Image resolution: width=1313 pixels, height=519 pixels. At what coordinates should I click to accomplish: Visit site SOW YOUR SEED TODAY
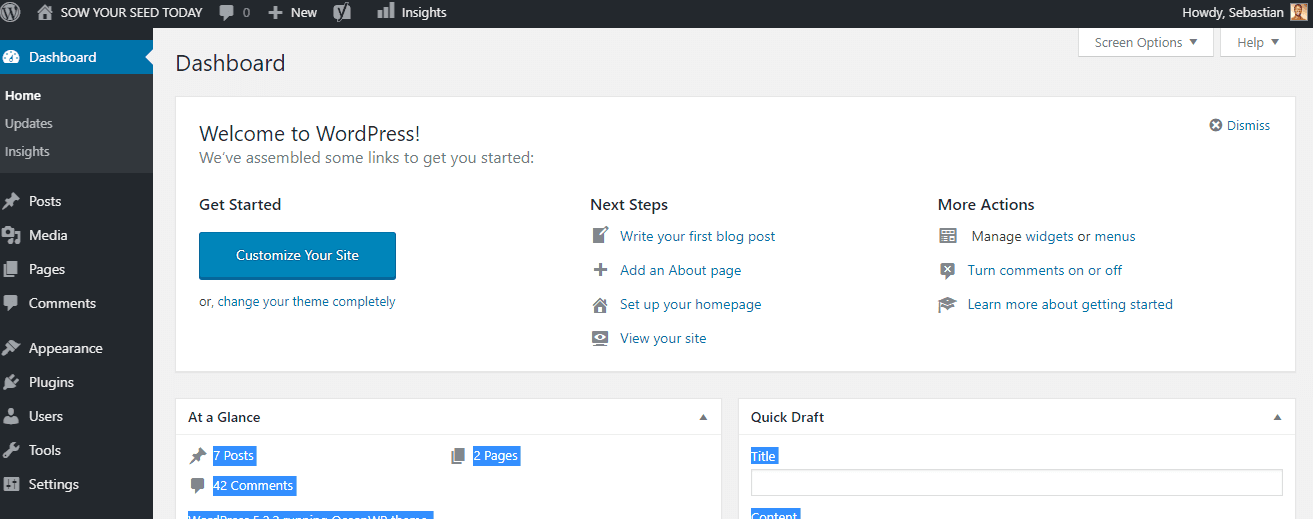[131, 13]
